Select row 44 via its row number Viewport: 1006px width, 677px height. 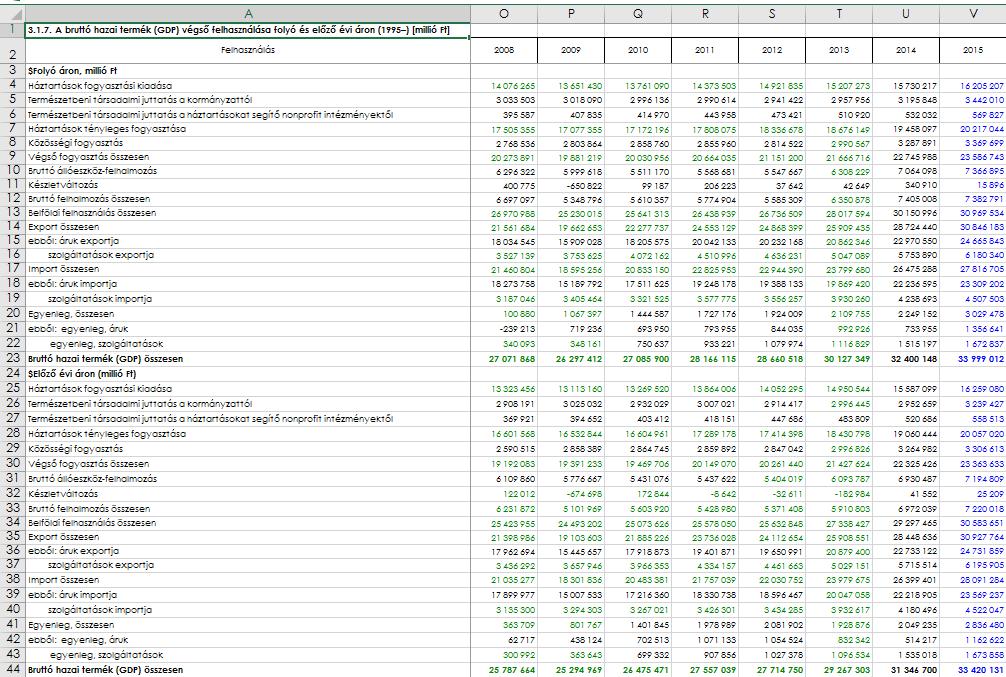[x=12, y=669]
